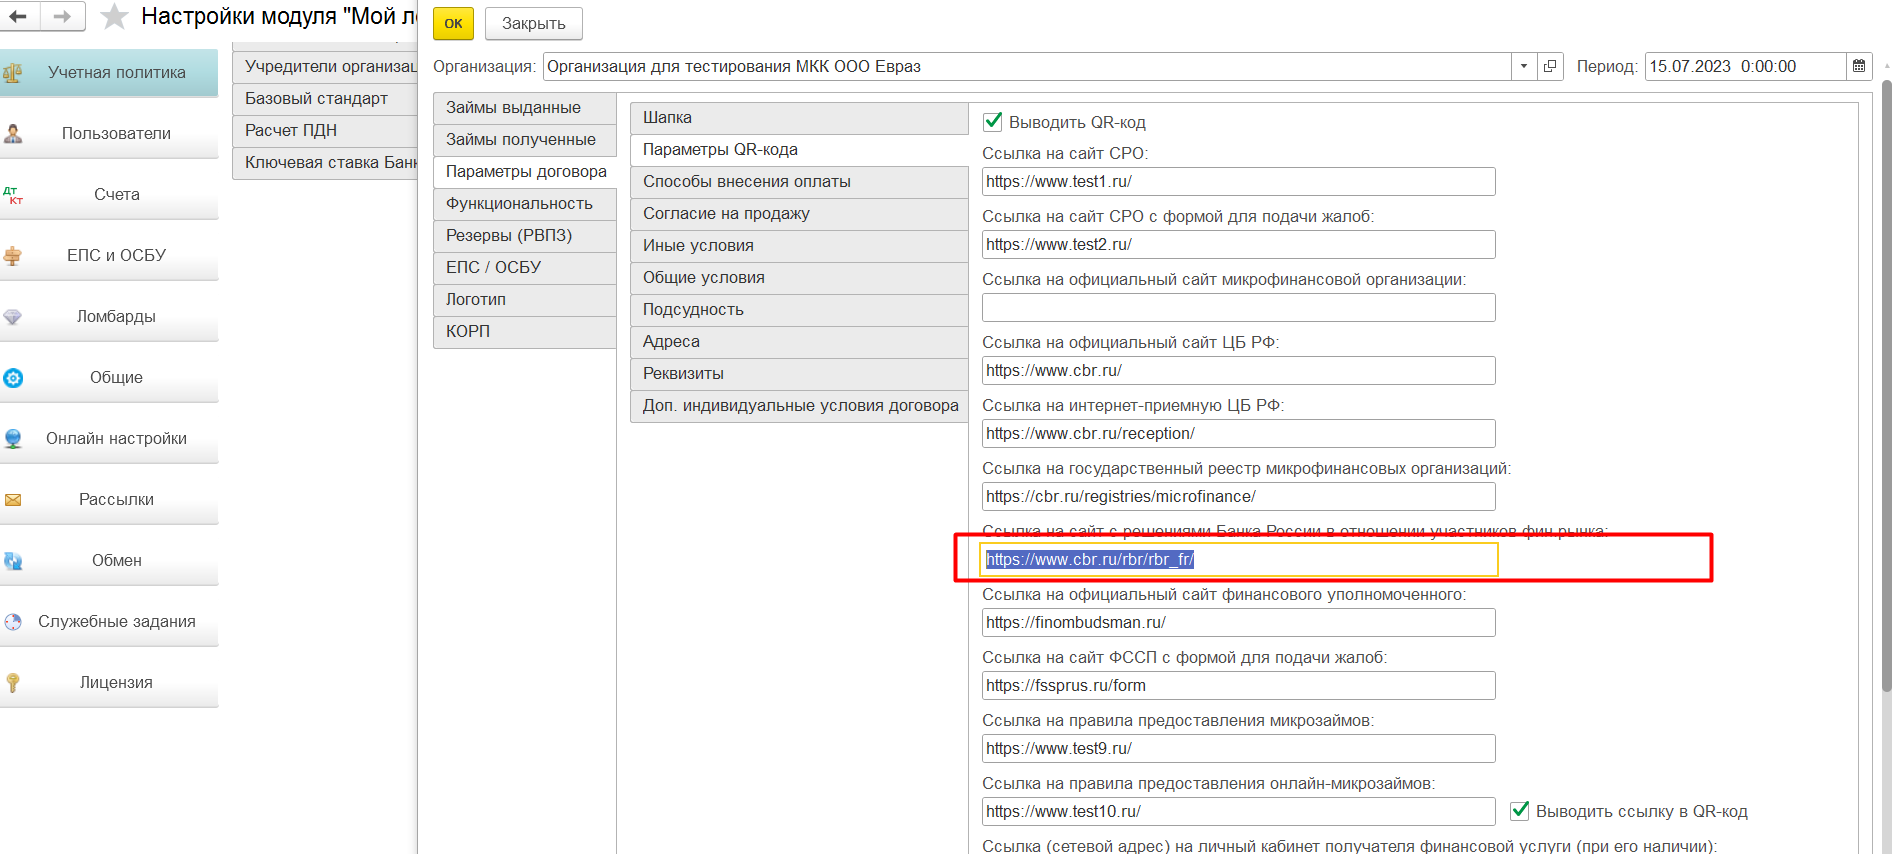The image size is (1898, 854).
Task: Select Иные условия sub-tab
Action: coord(799,246)
